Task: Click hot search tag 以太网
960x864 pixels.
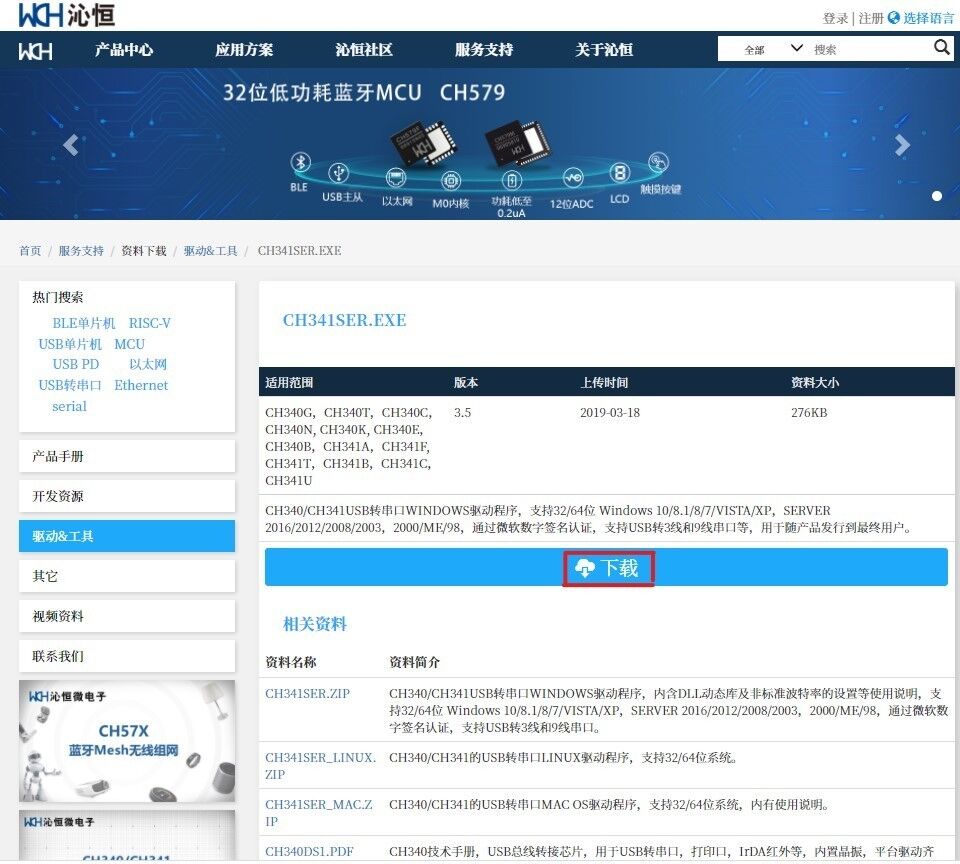Action: (x=148, y=364)
